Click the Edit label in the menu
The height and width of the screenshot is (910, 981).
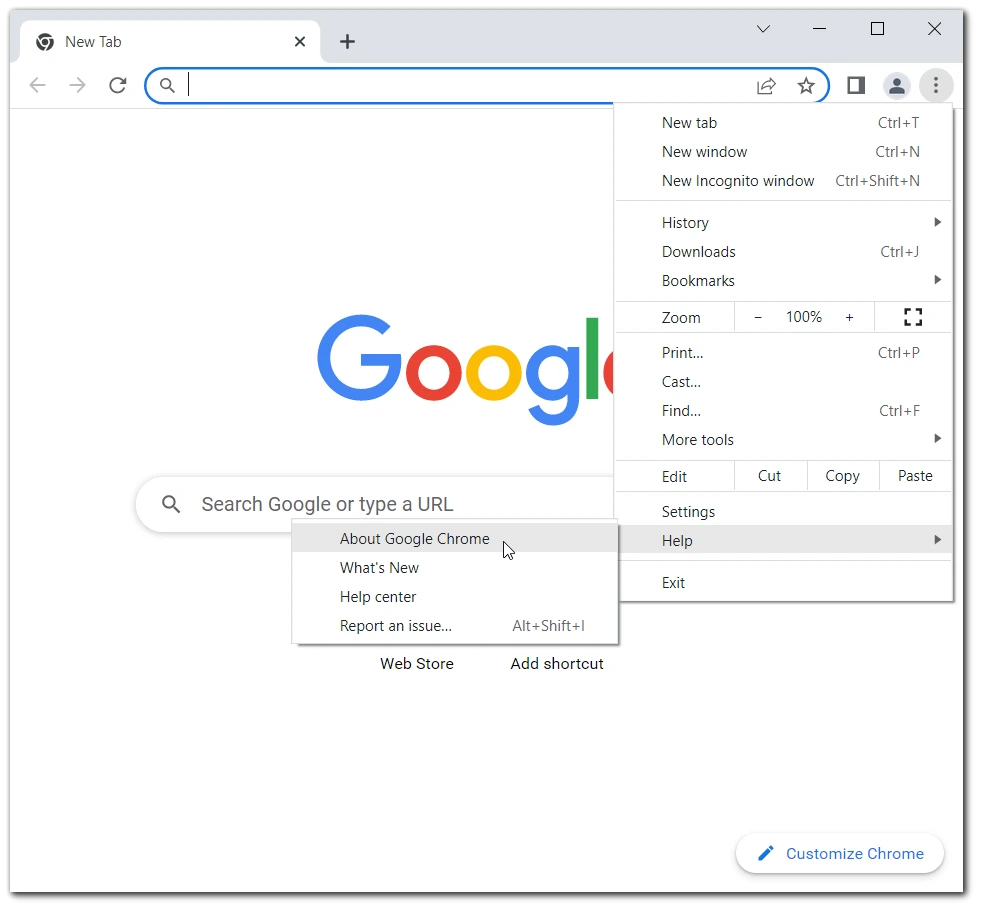click(674, 477)
